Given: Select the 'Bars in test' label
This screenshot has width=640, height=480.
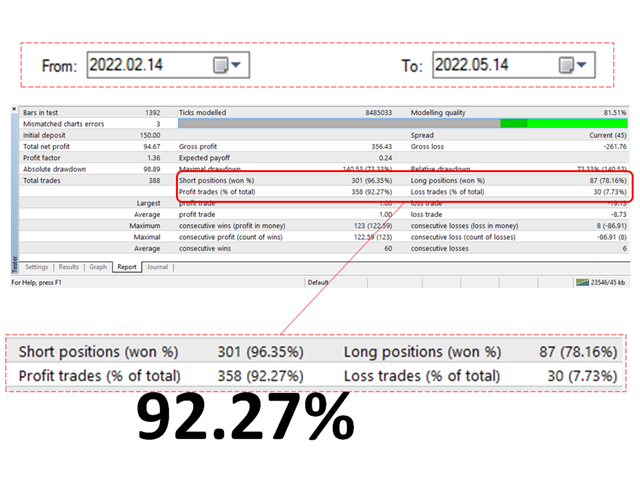Looking at the screenshot, I should (40, 113).
